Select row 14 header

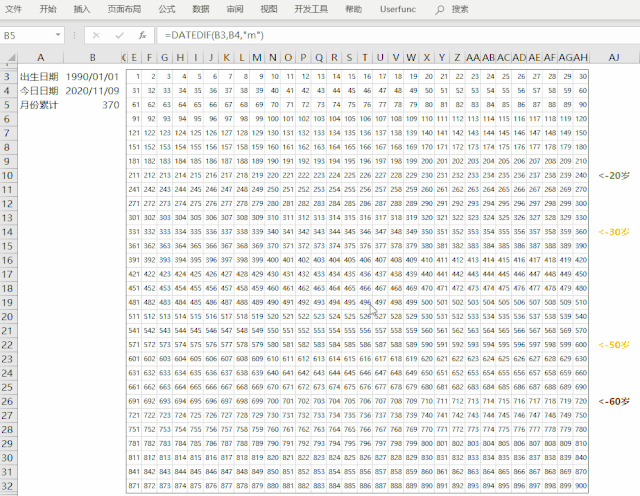click(x=7, y=232)
